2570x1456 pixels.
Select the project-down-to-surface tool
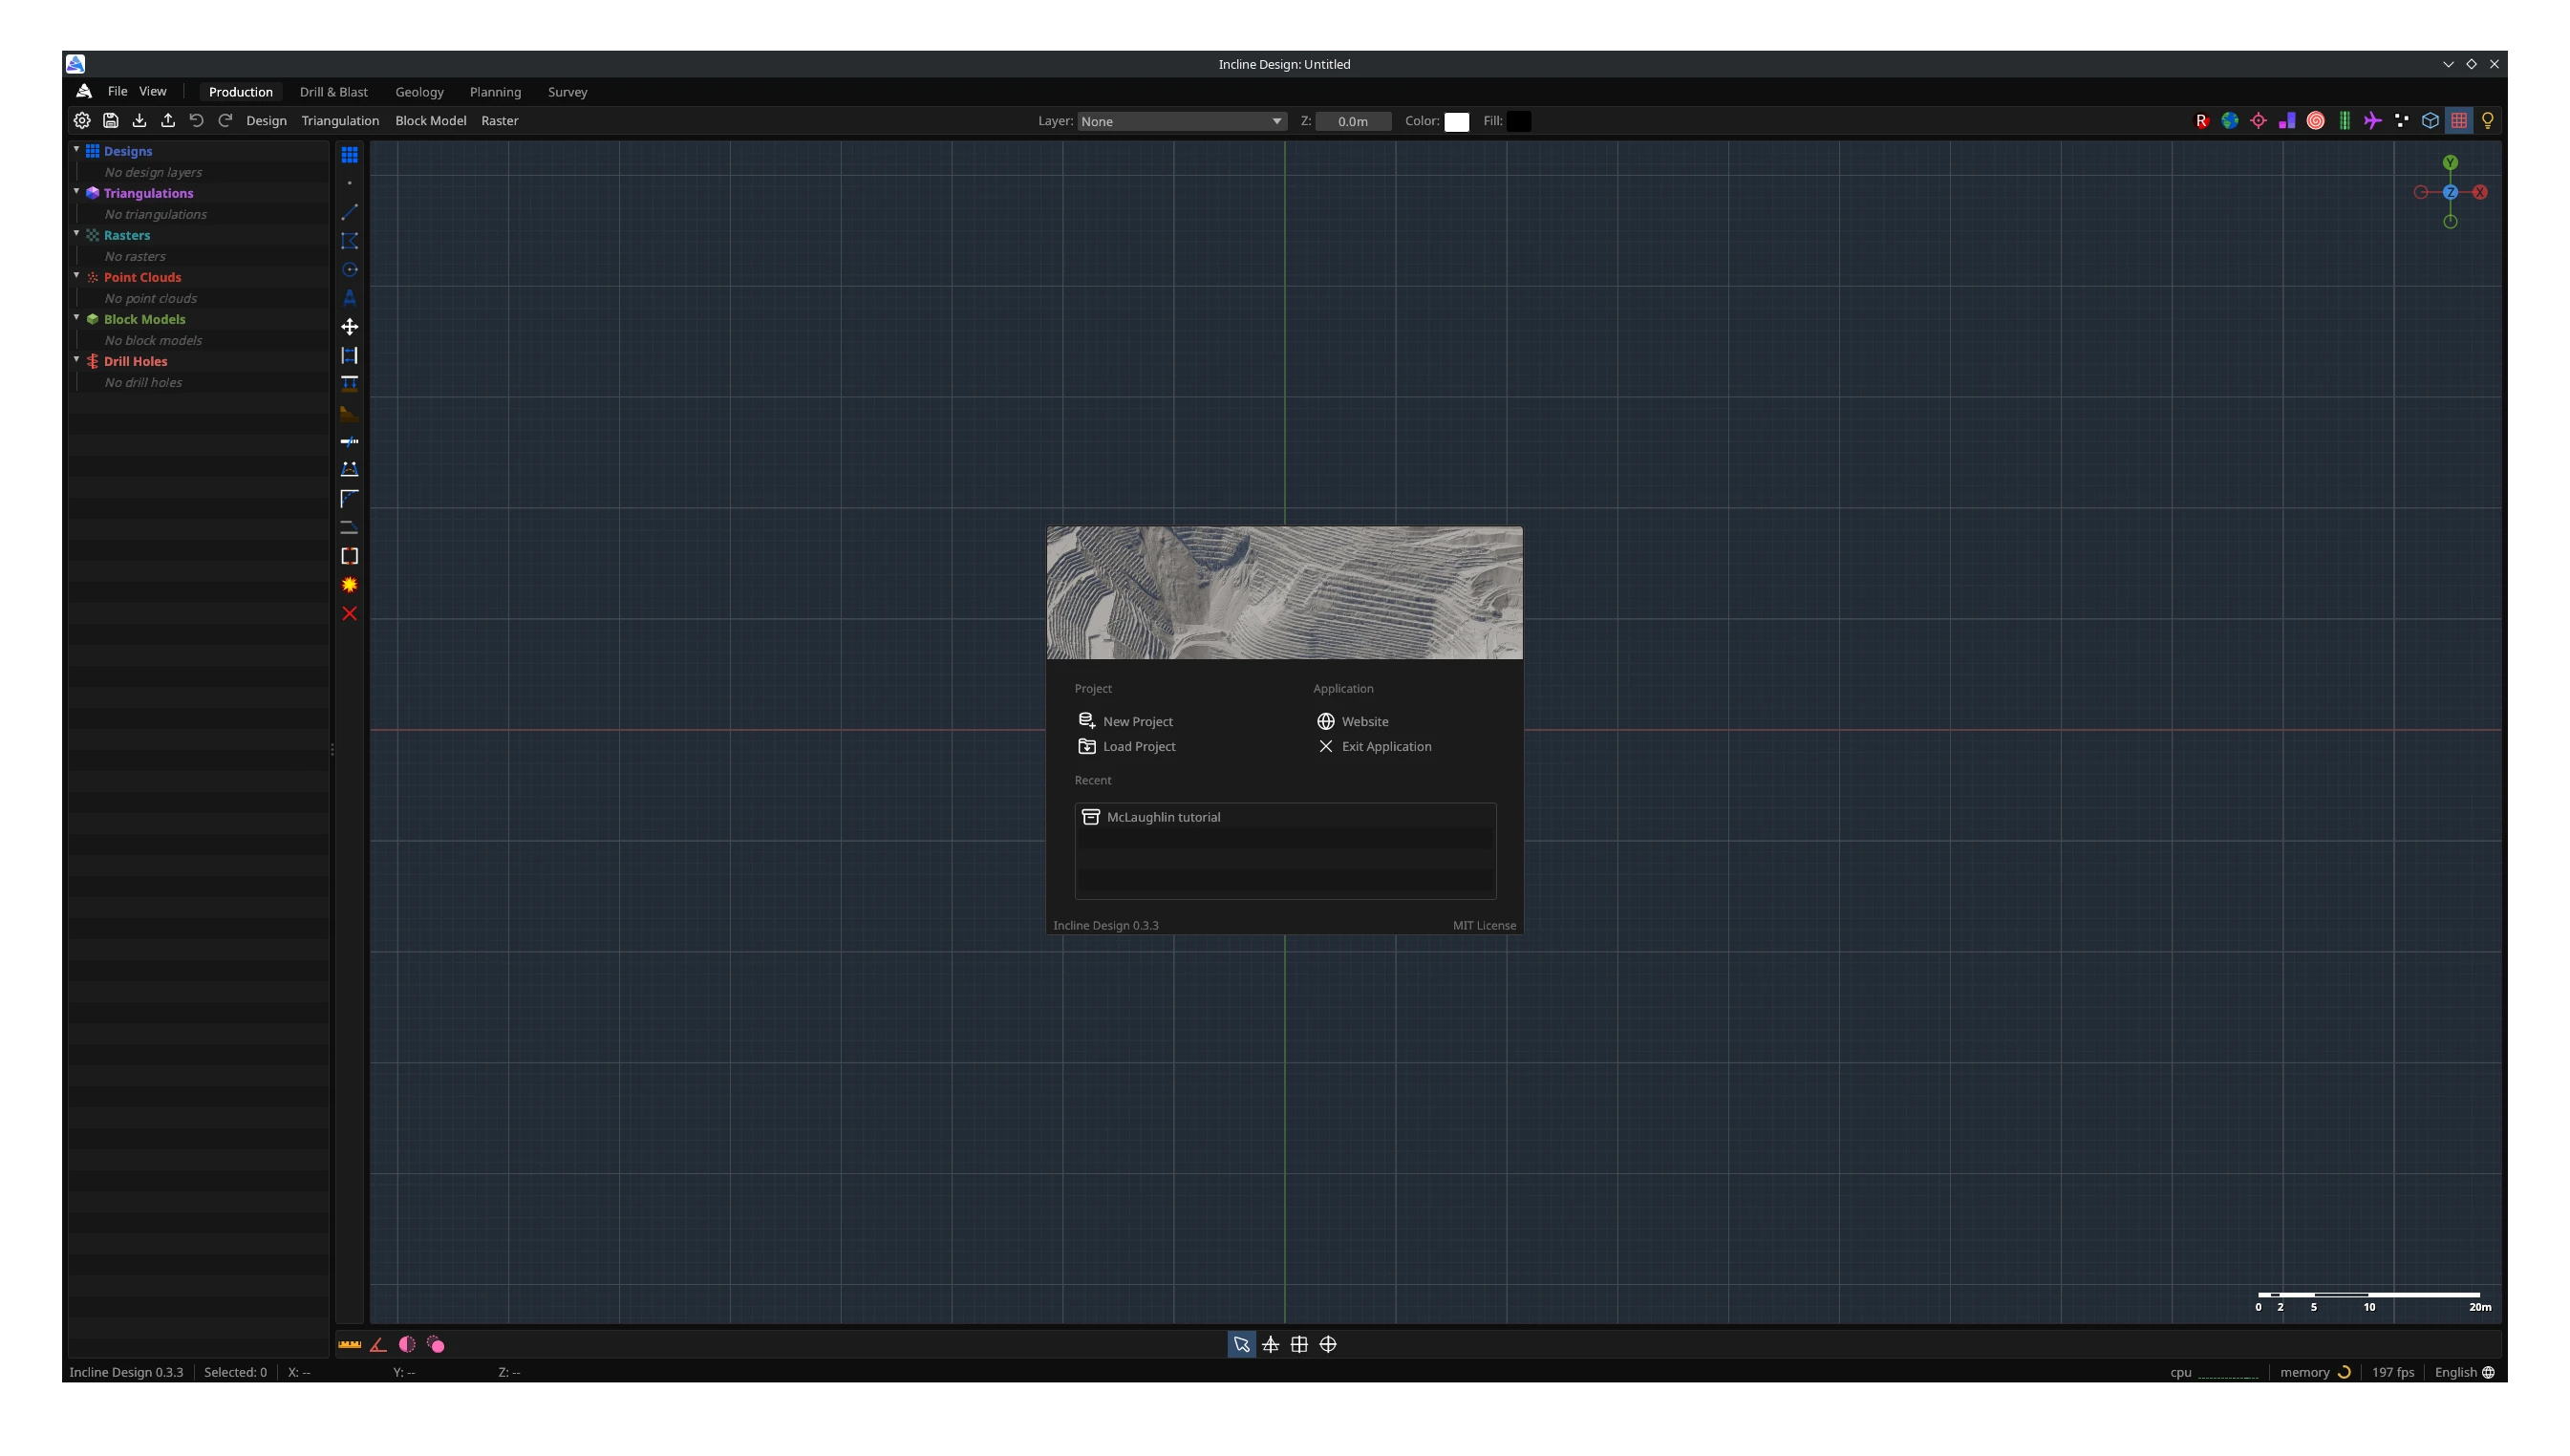(349, 384)
